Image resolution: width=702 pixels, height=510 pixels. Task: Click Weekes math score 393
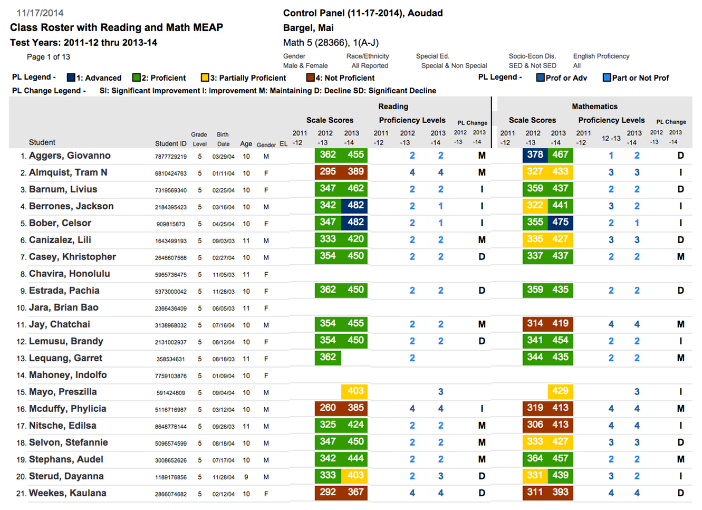point(561,493)
